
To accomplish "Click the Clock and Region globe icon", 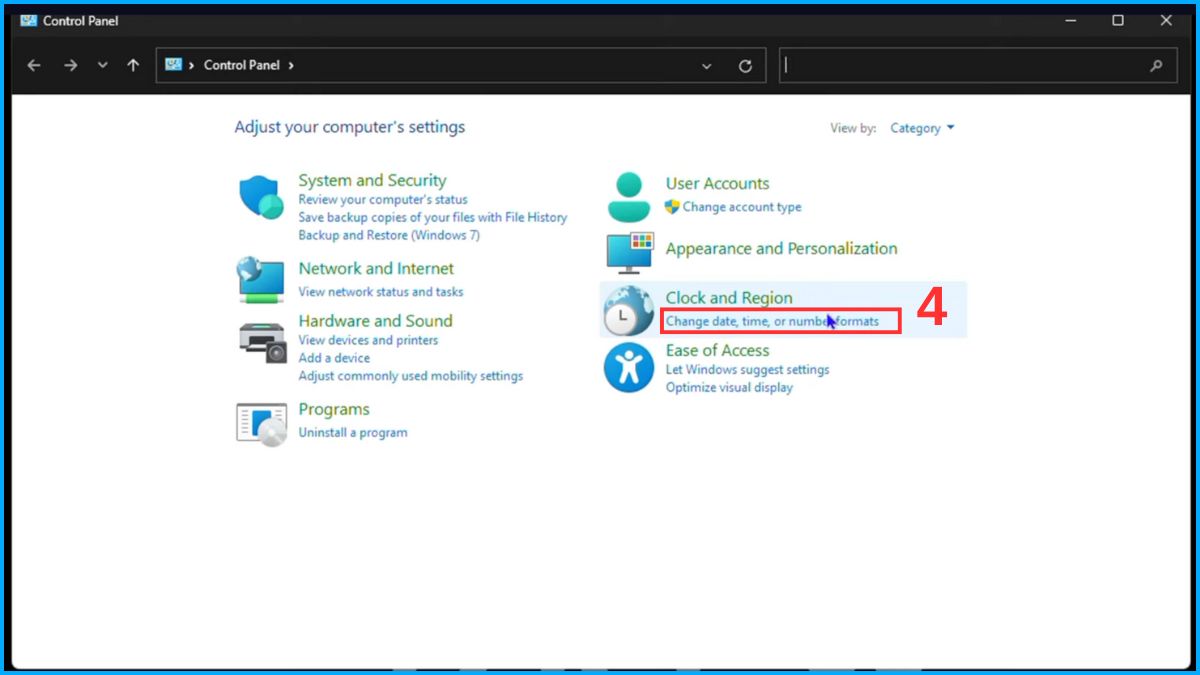I will pos(629,310).
